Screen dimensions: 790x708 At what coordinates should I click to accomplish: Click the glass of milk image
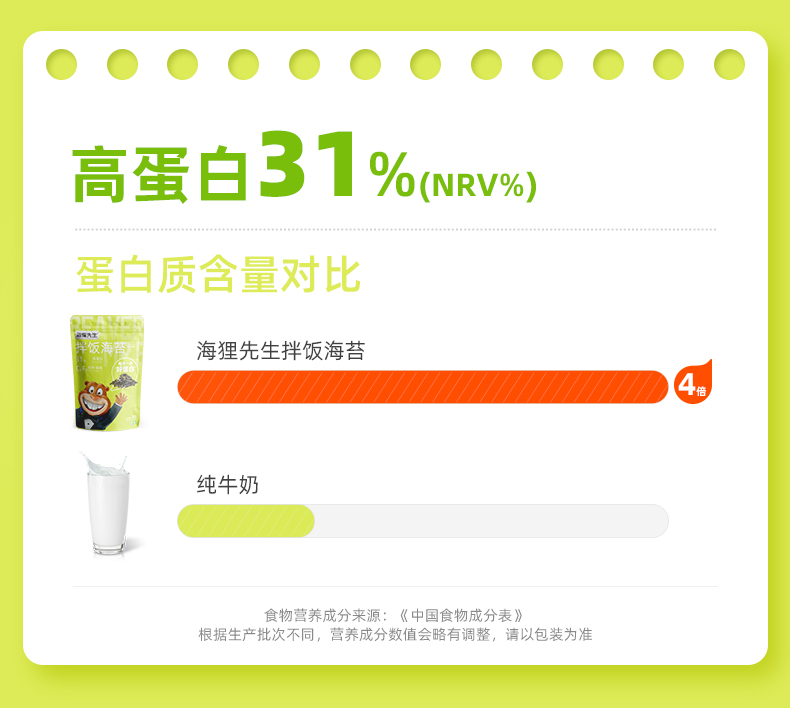click(107, 504)
